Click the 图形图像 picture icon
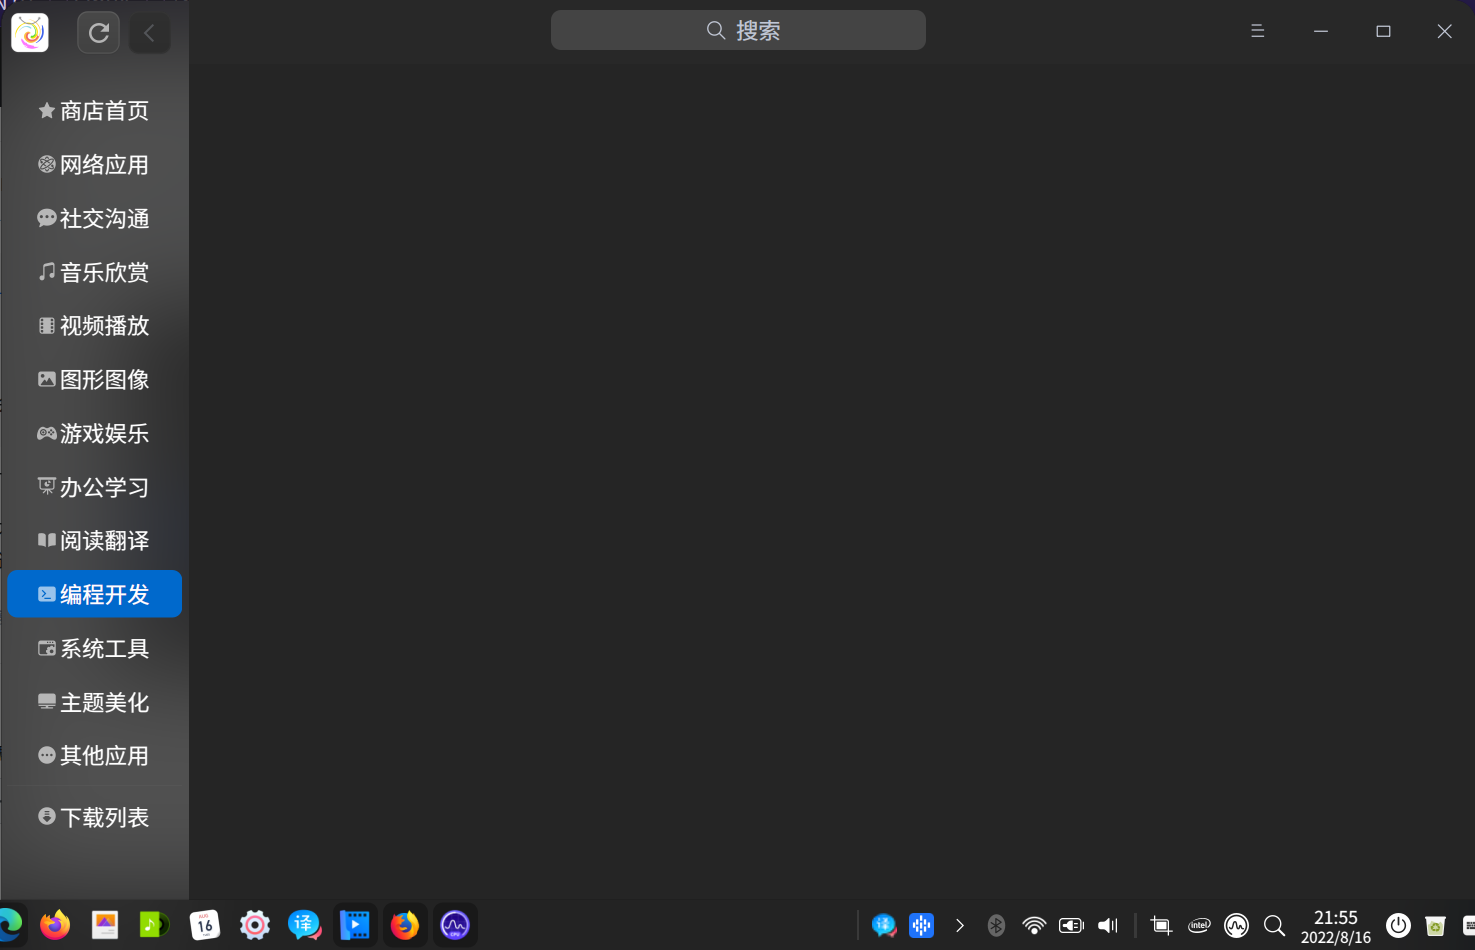 [x=46, y=379]
